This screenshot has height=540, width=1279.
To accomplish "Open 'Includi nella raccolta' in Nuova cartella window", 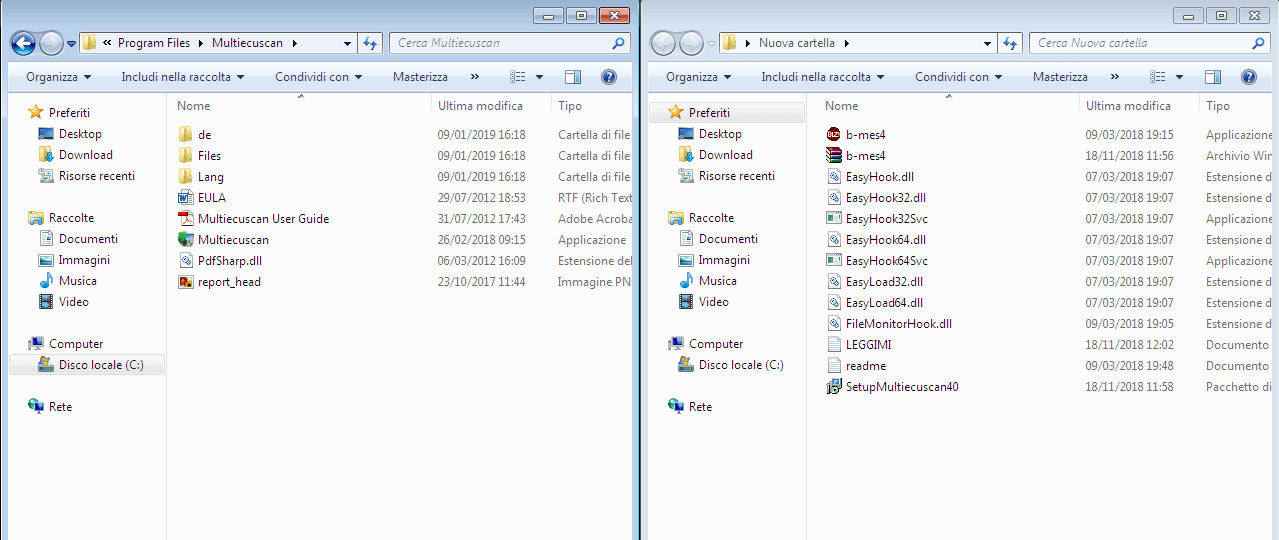I will tap(823, 77).
